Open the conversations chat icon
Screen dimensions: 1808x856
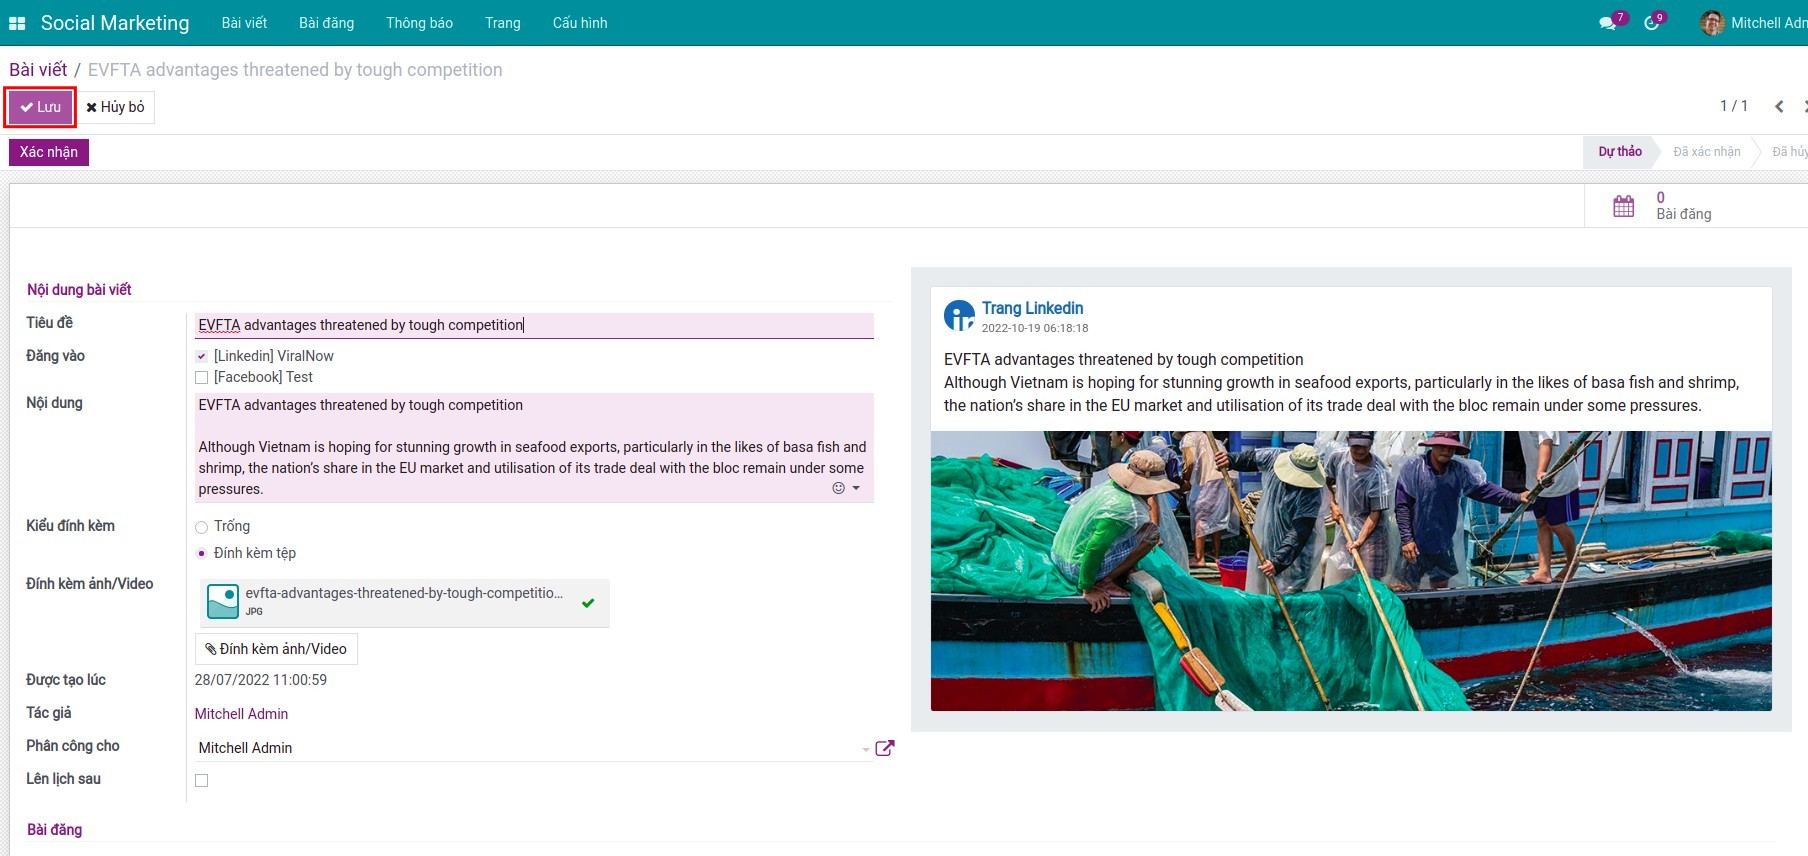coord(1607,23)
